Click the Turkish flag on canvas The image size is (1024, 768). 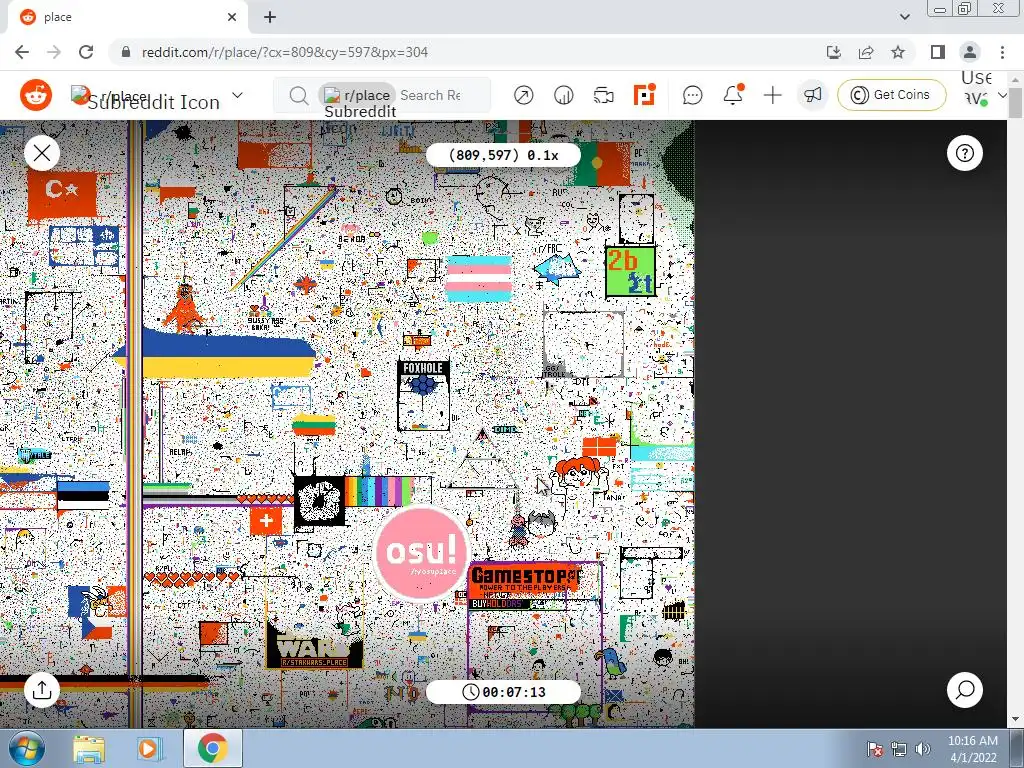coord(62,193)
